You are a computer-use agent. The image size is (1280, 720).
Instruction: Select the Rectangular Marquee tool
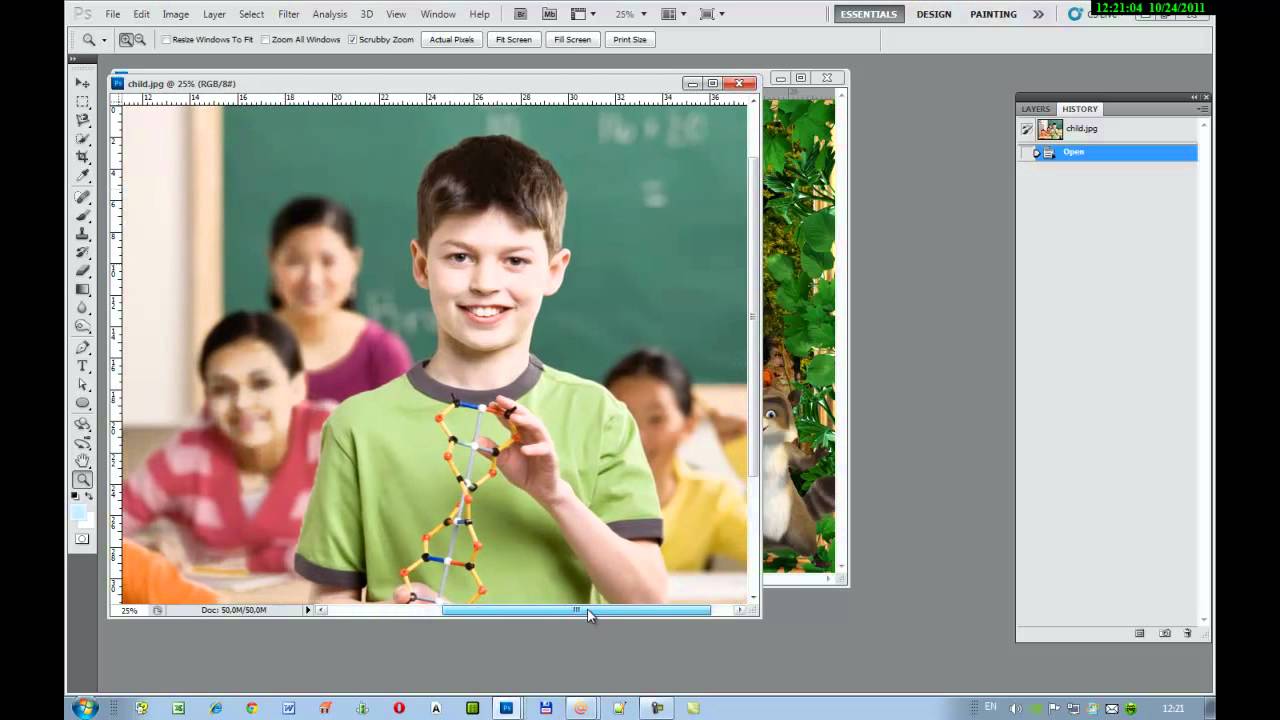83,102
